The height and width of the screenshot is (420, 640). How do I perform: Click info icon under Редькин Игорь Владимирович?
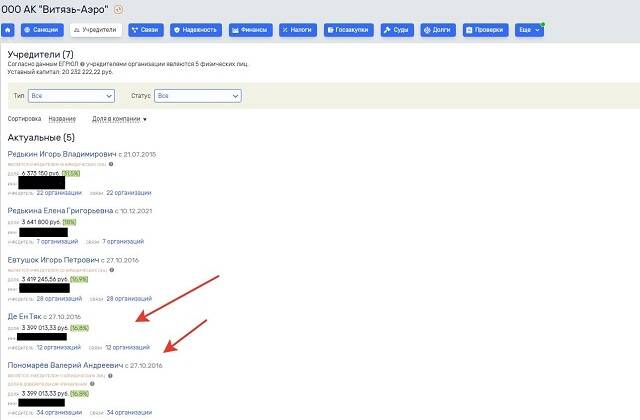[111, 164]
